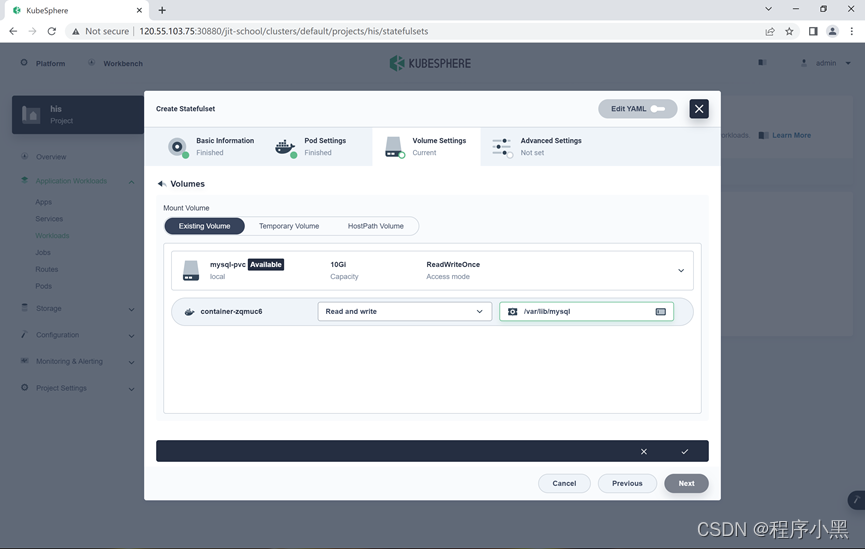
Task: Click the Previous button
Action: click(627, 483)
